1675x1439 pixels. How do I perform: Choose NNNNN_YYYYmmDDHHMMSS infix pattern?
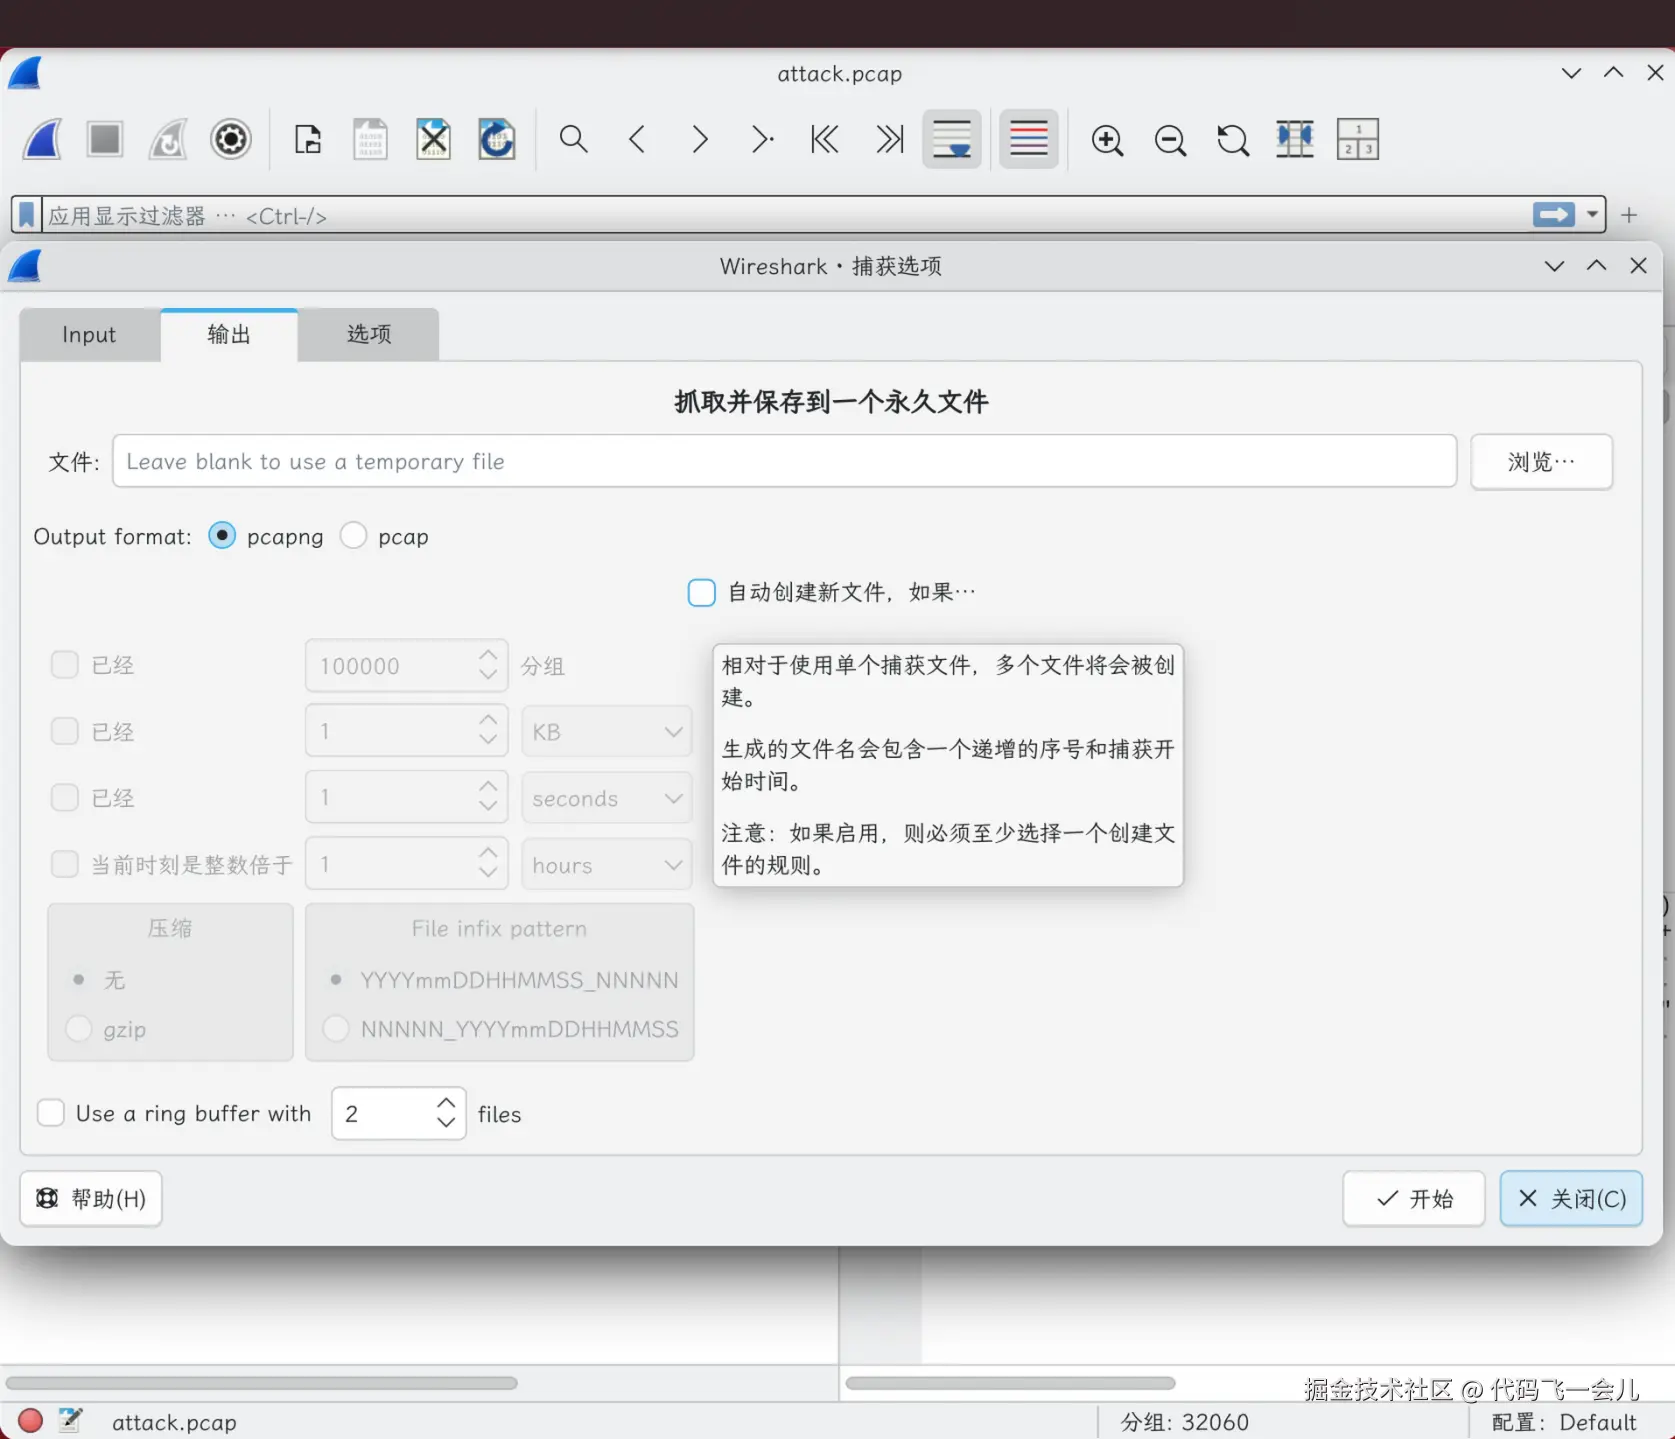click(336, 1028)
